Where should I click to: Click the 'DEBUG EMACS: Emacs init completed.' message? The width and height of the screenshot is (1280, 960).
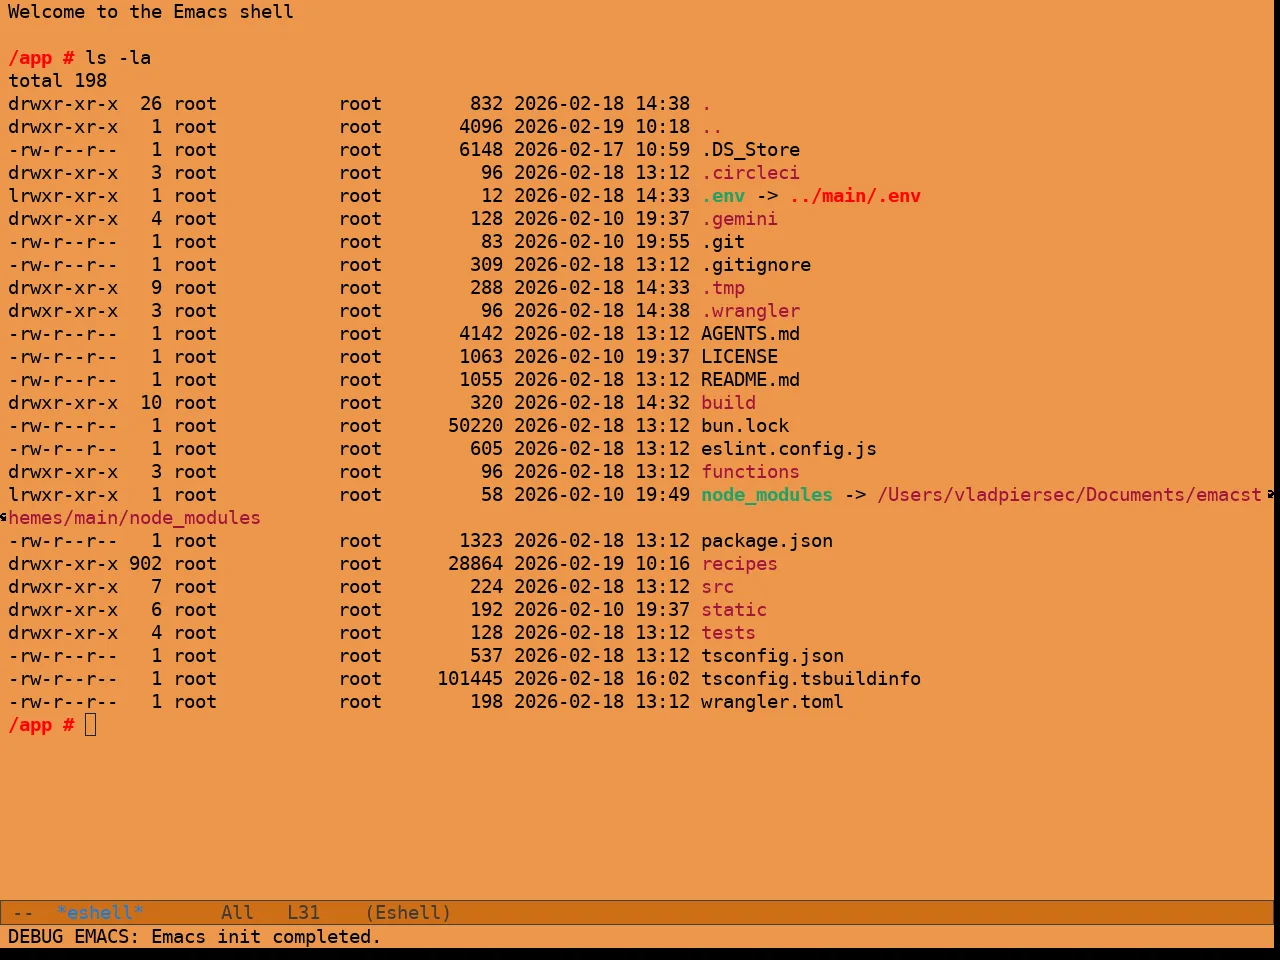pos(195,937)
